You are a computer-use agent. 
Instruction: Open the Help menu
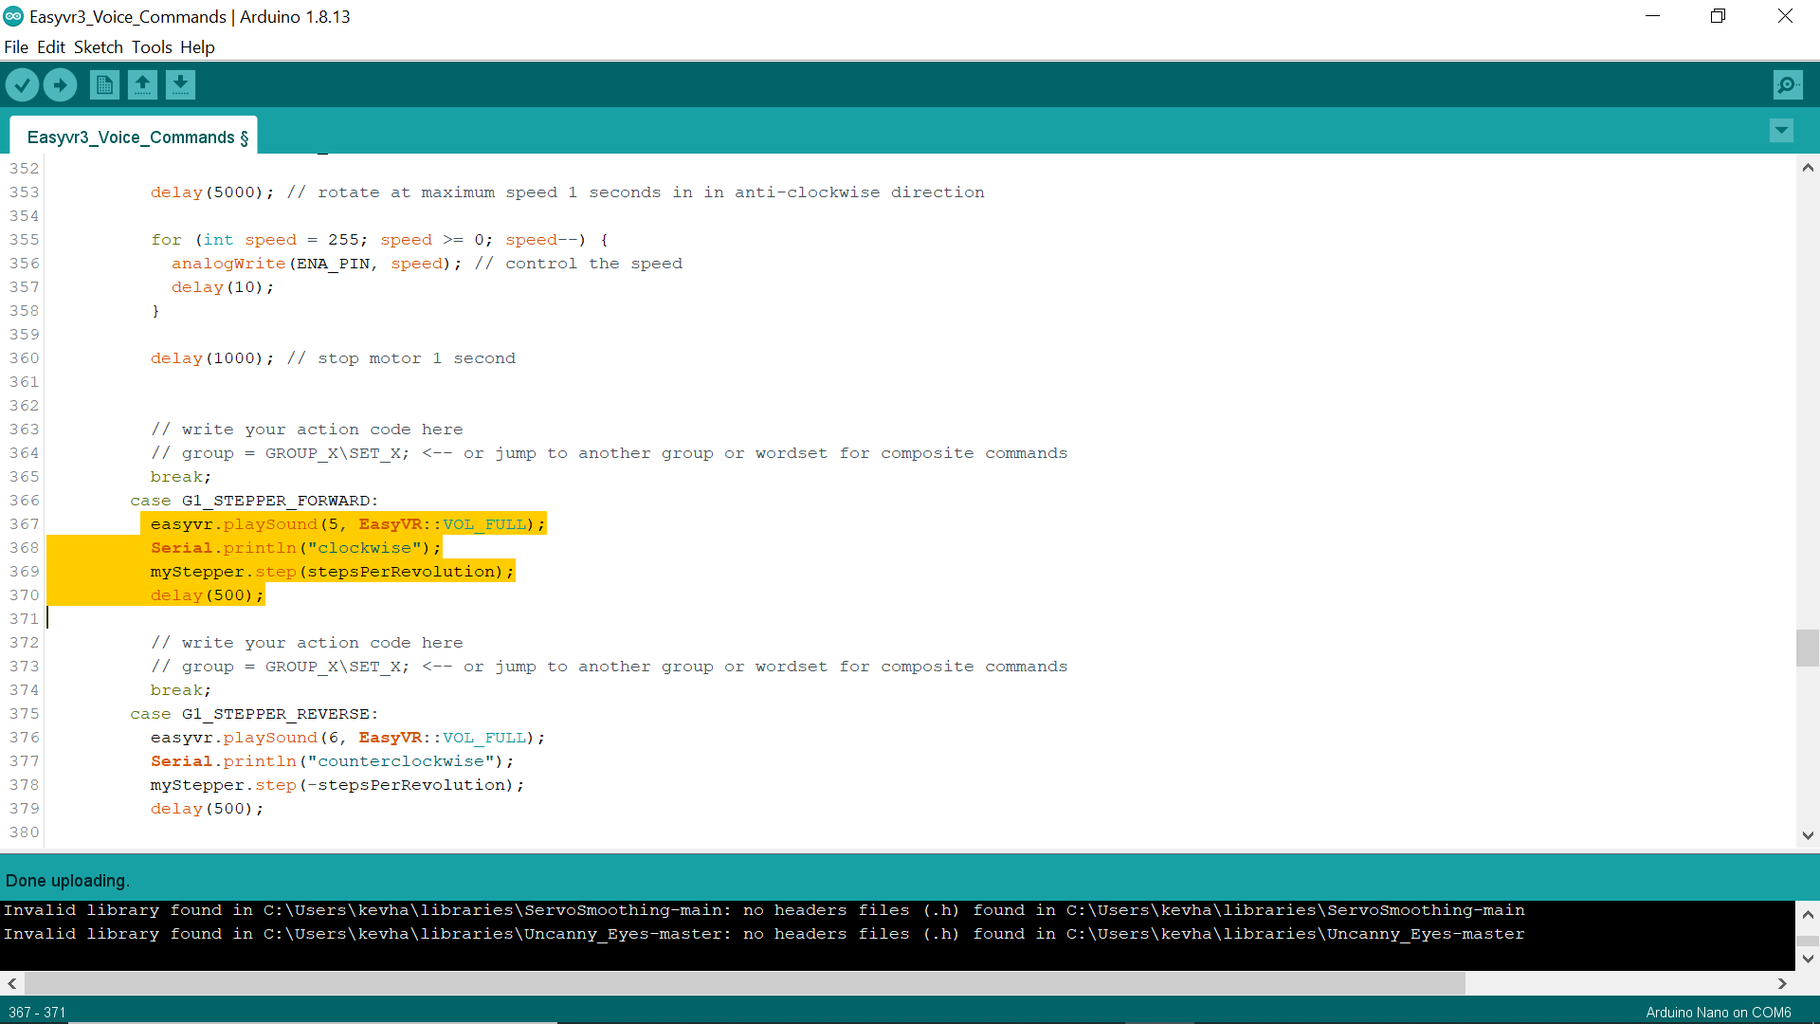pyautogui.click(x=197, y=47)
